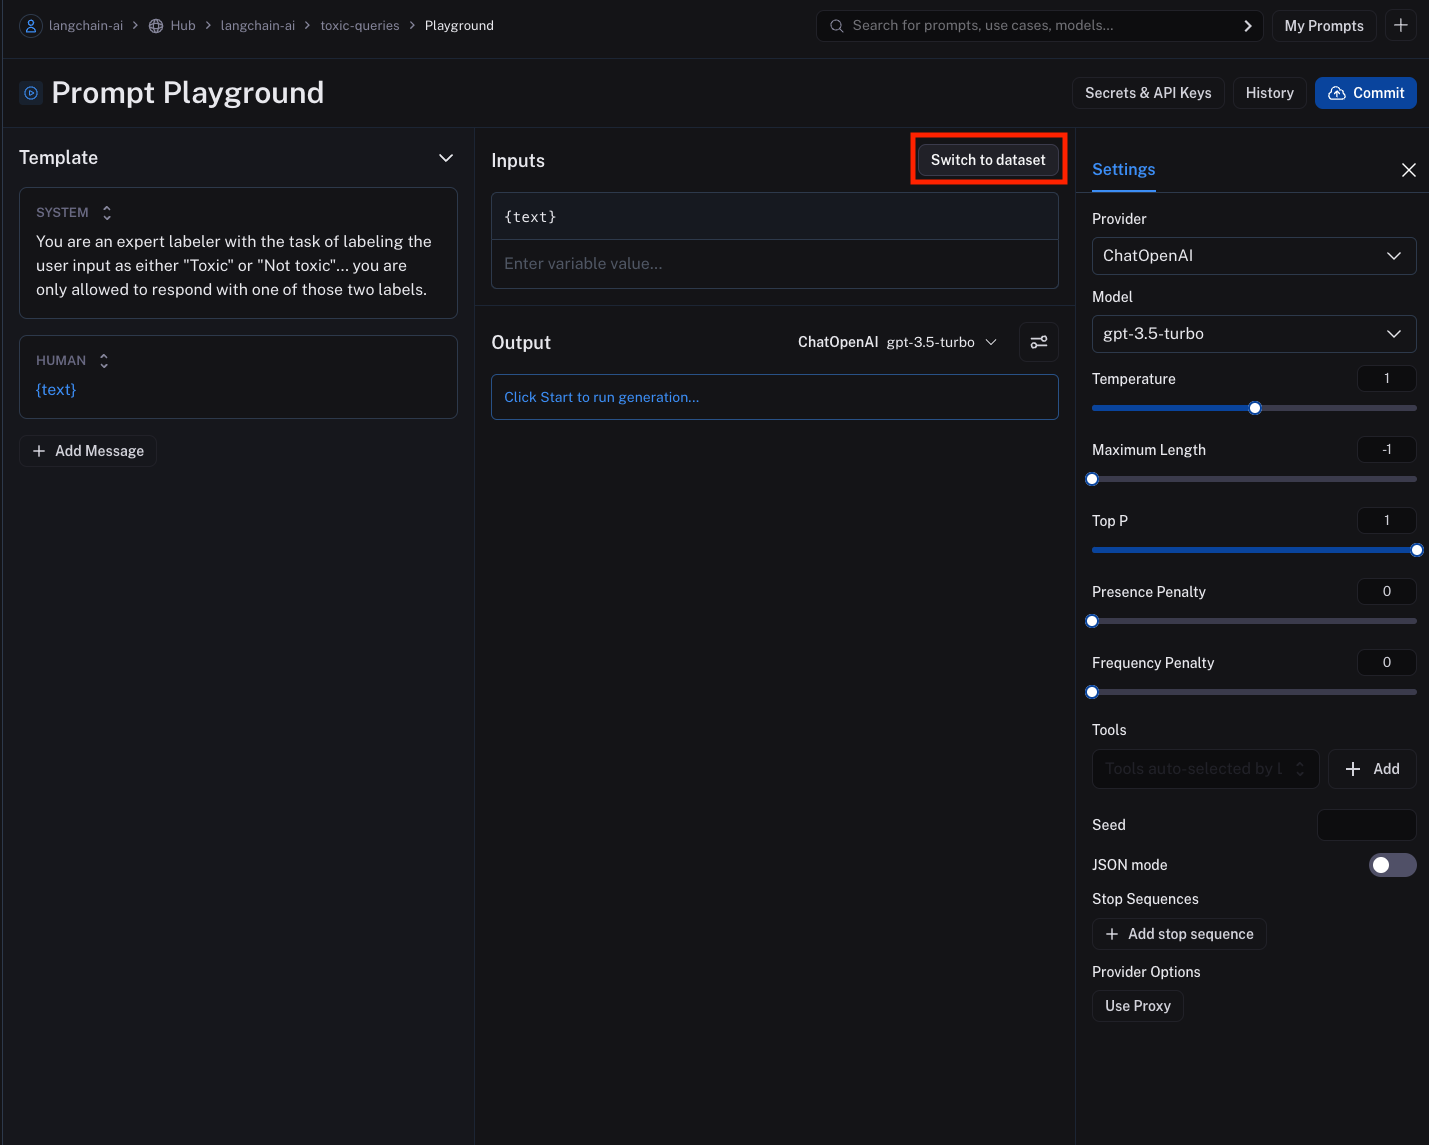The width and height of the screenshot is (1429, 1145).
Task: Go to toxic-queries in the breadcrumb
Action: click(x=359, y=26)
